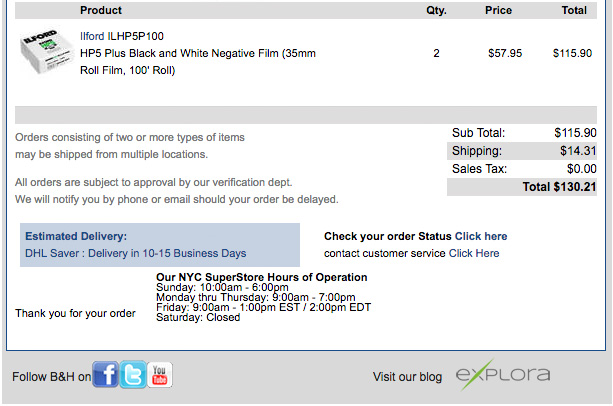This screenshot has width=613, height=406.
Task: Check order status via Click here link
Action: [481, 236]
